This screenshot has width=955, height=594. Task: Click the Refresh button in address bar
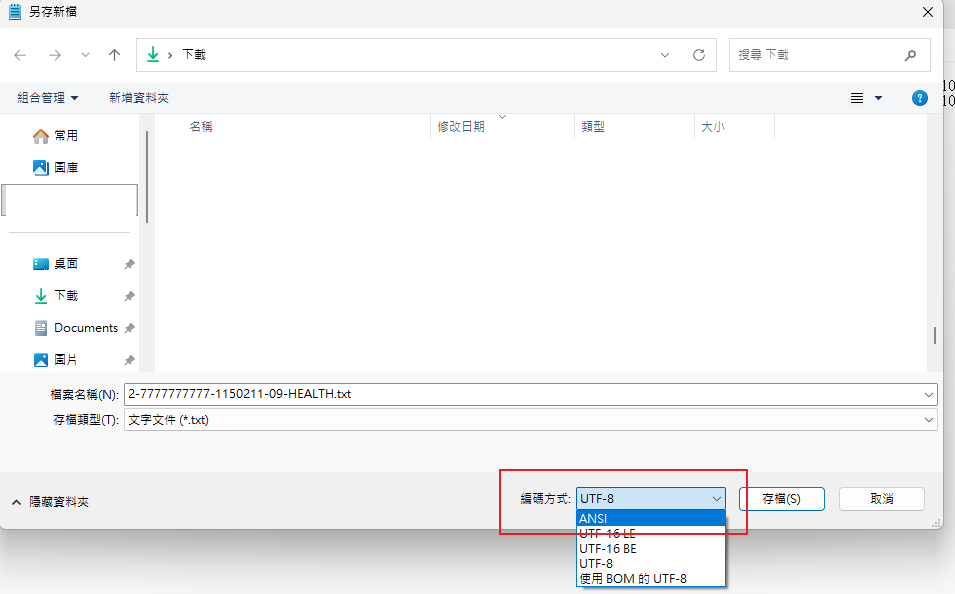click(699, 55)
